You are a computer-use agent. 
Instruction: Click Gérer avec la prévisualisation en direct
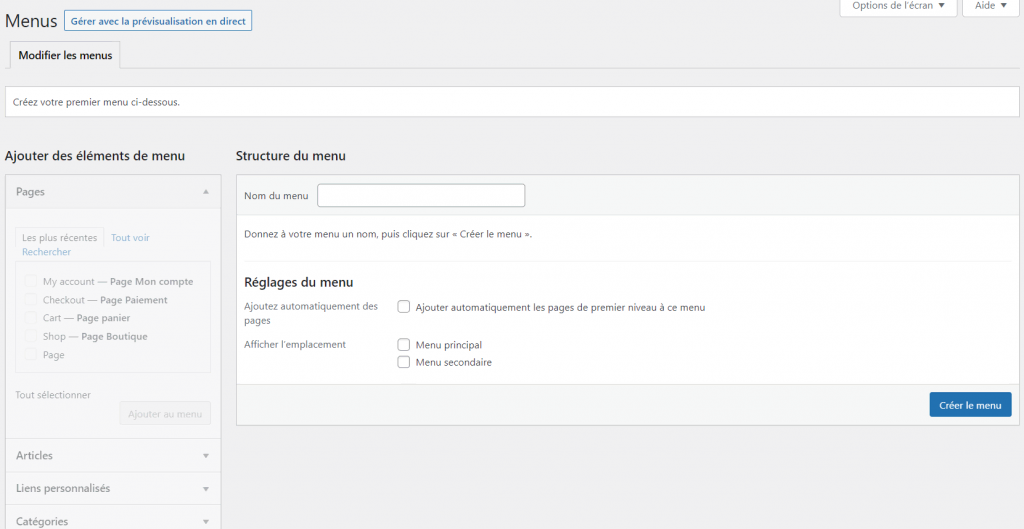tap(158, 21)
